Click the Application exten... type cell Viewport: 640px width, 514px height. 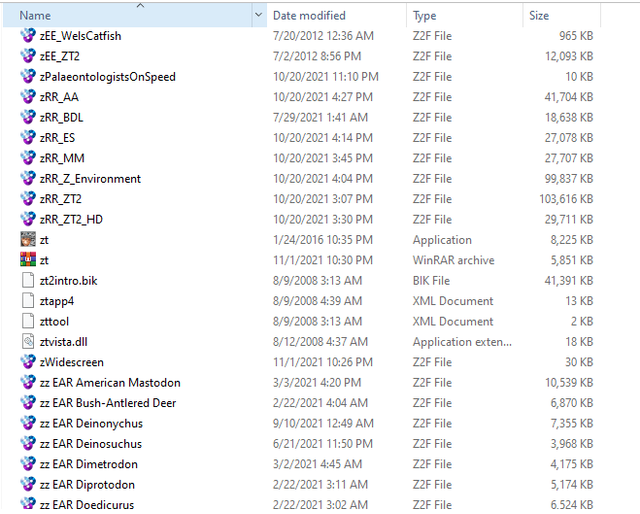(462, 342)
